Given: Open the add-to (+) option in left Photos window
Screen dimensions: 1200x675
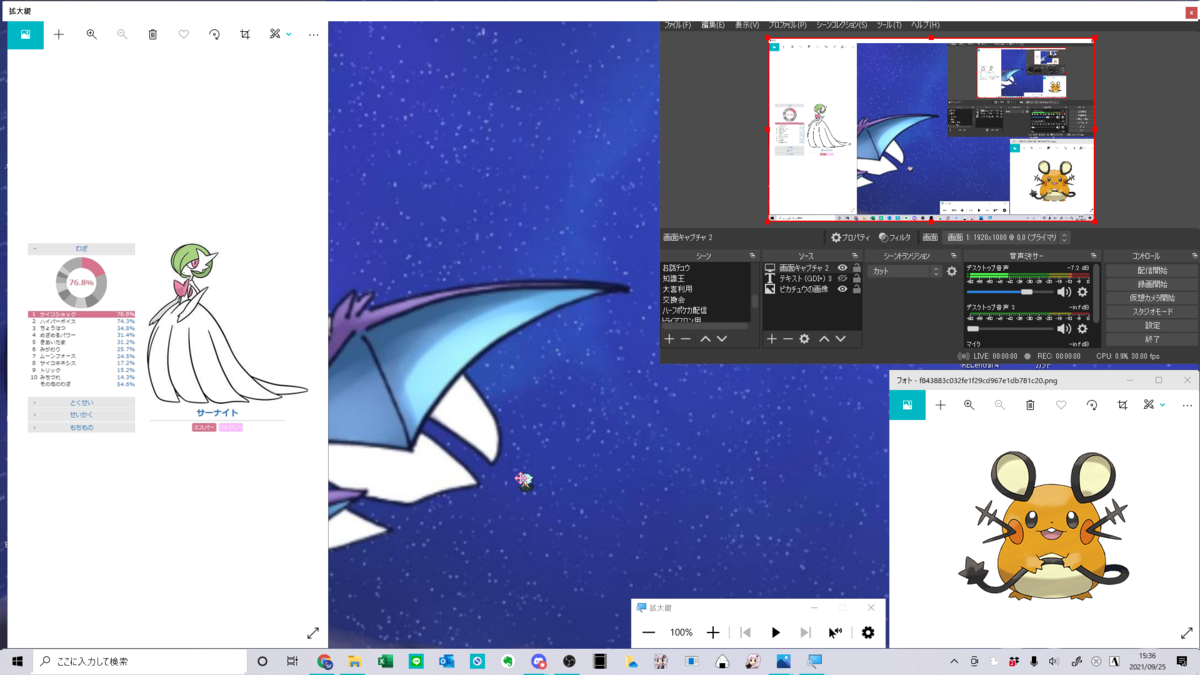Looking at the screenshot, I should 59,34.
